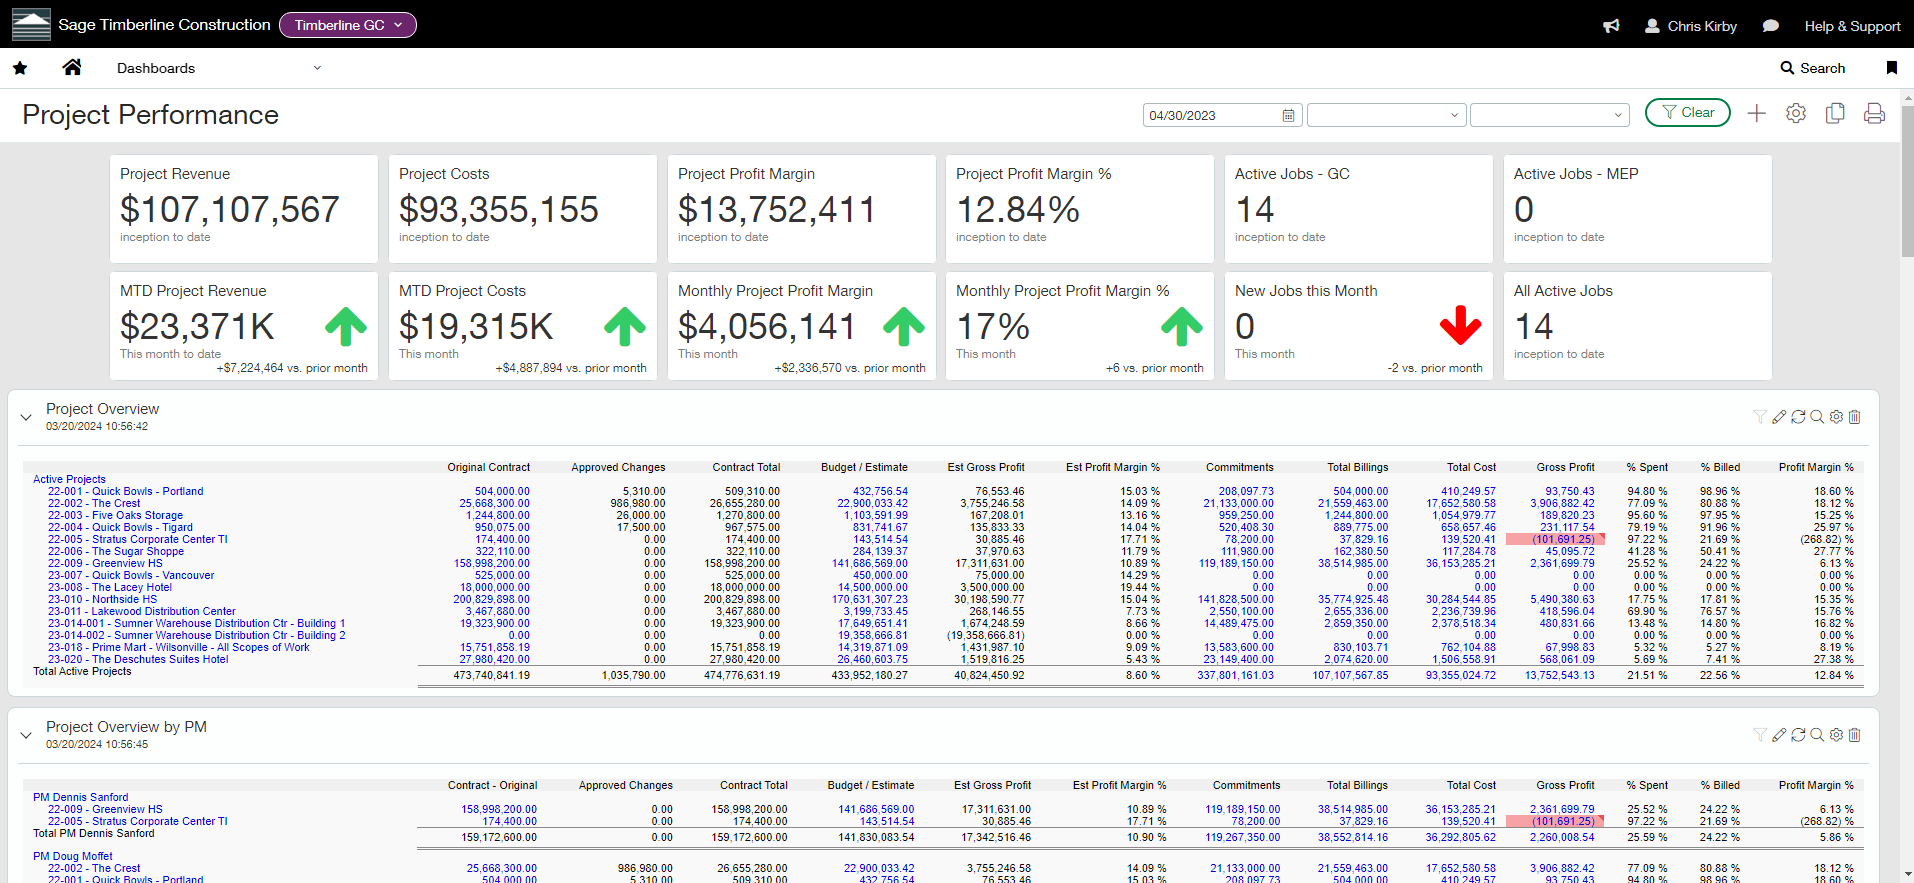The width and height of the screenshot is (1914, 883).
Task: Click the All Active Jobs 14 card
Action: click(x=1638, y=326)
